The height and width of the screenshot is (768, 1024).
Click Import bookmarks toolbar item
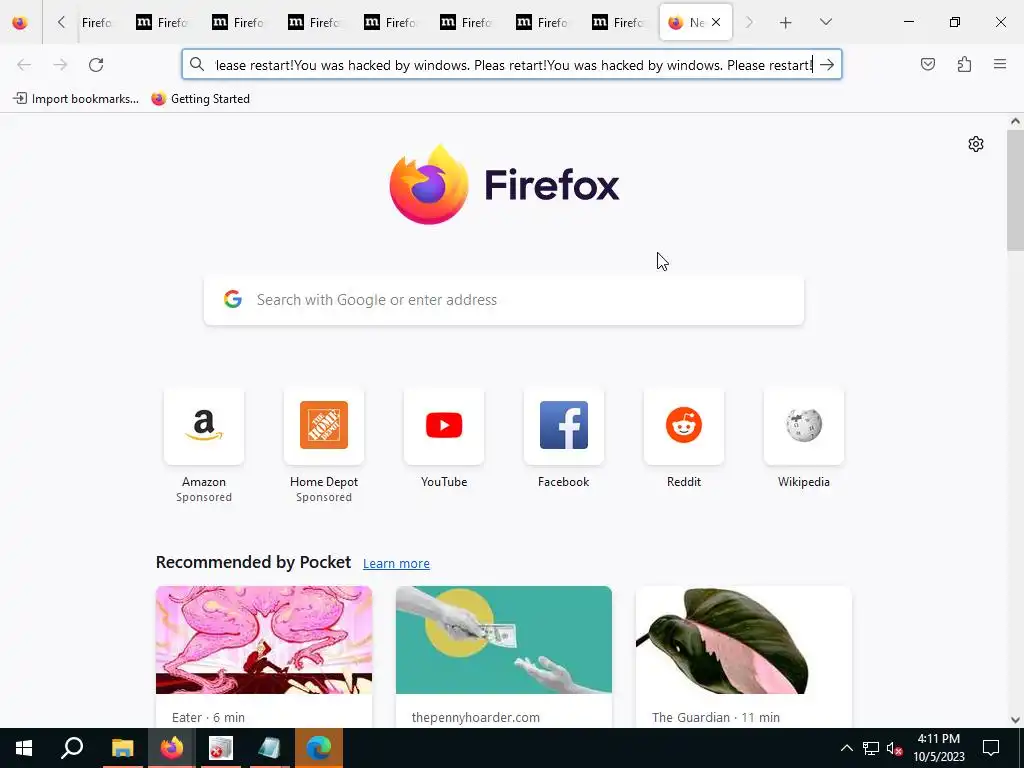tap(76, 99)
